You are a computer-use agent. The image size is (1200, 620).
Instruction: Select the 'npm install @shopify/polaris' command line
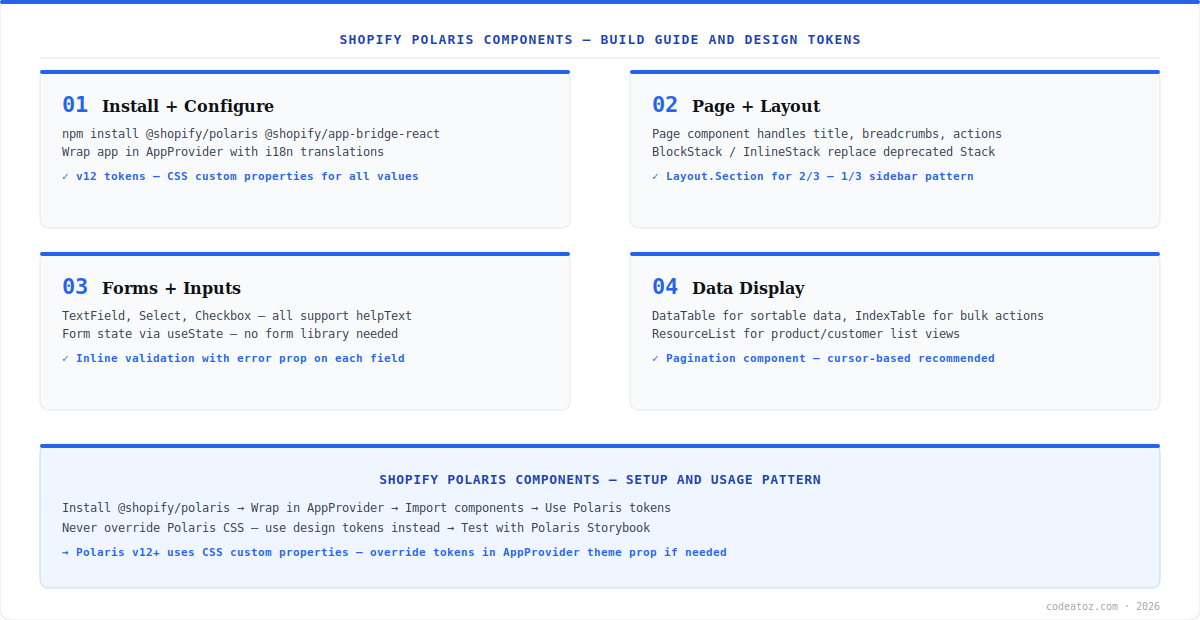tap(251, 134)
